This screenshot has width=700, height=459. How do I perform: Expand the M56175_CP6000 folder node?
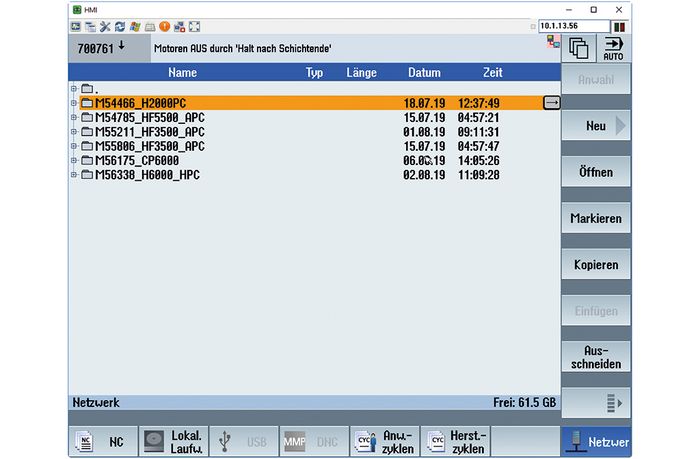coord(74,161)
